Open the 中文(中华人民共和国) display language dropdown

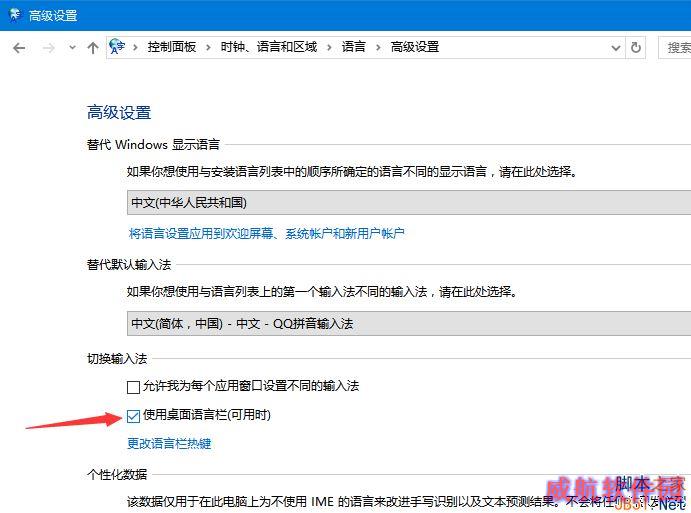409,202
